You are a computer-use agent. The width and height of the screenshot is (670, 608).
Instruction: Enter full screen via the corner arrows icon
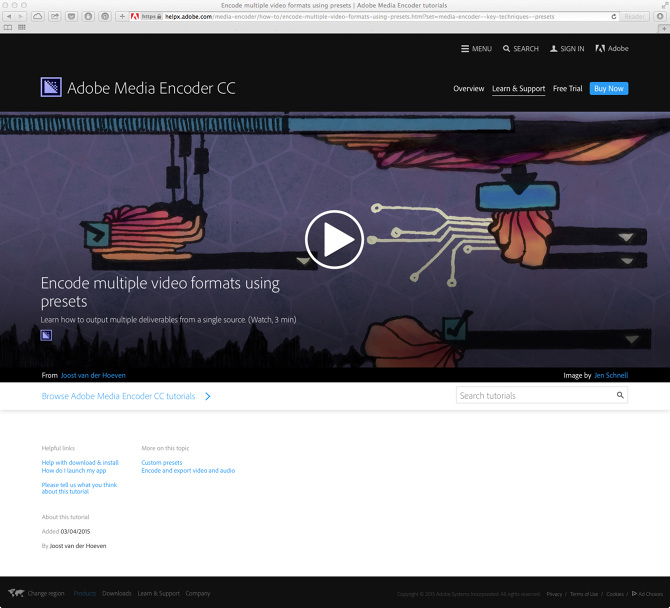pos(665,5)
